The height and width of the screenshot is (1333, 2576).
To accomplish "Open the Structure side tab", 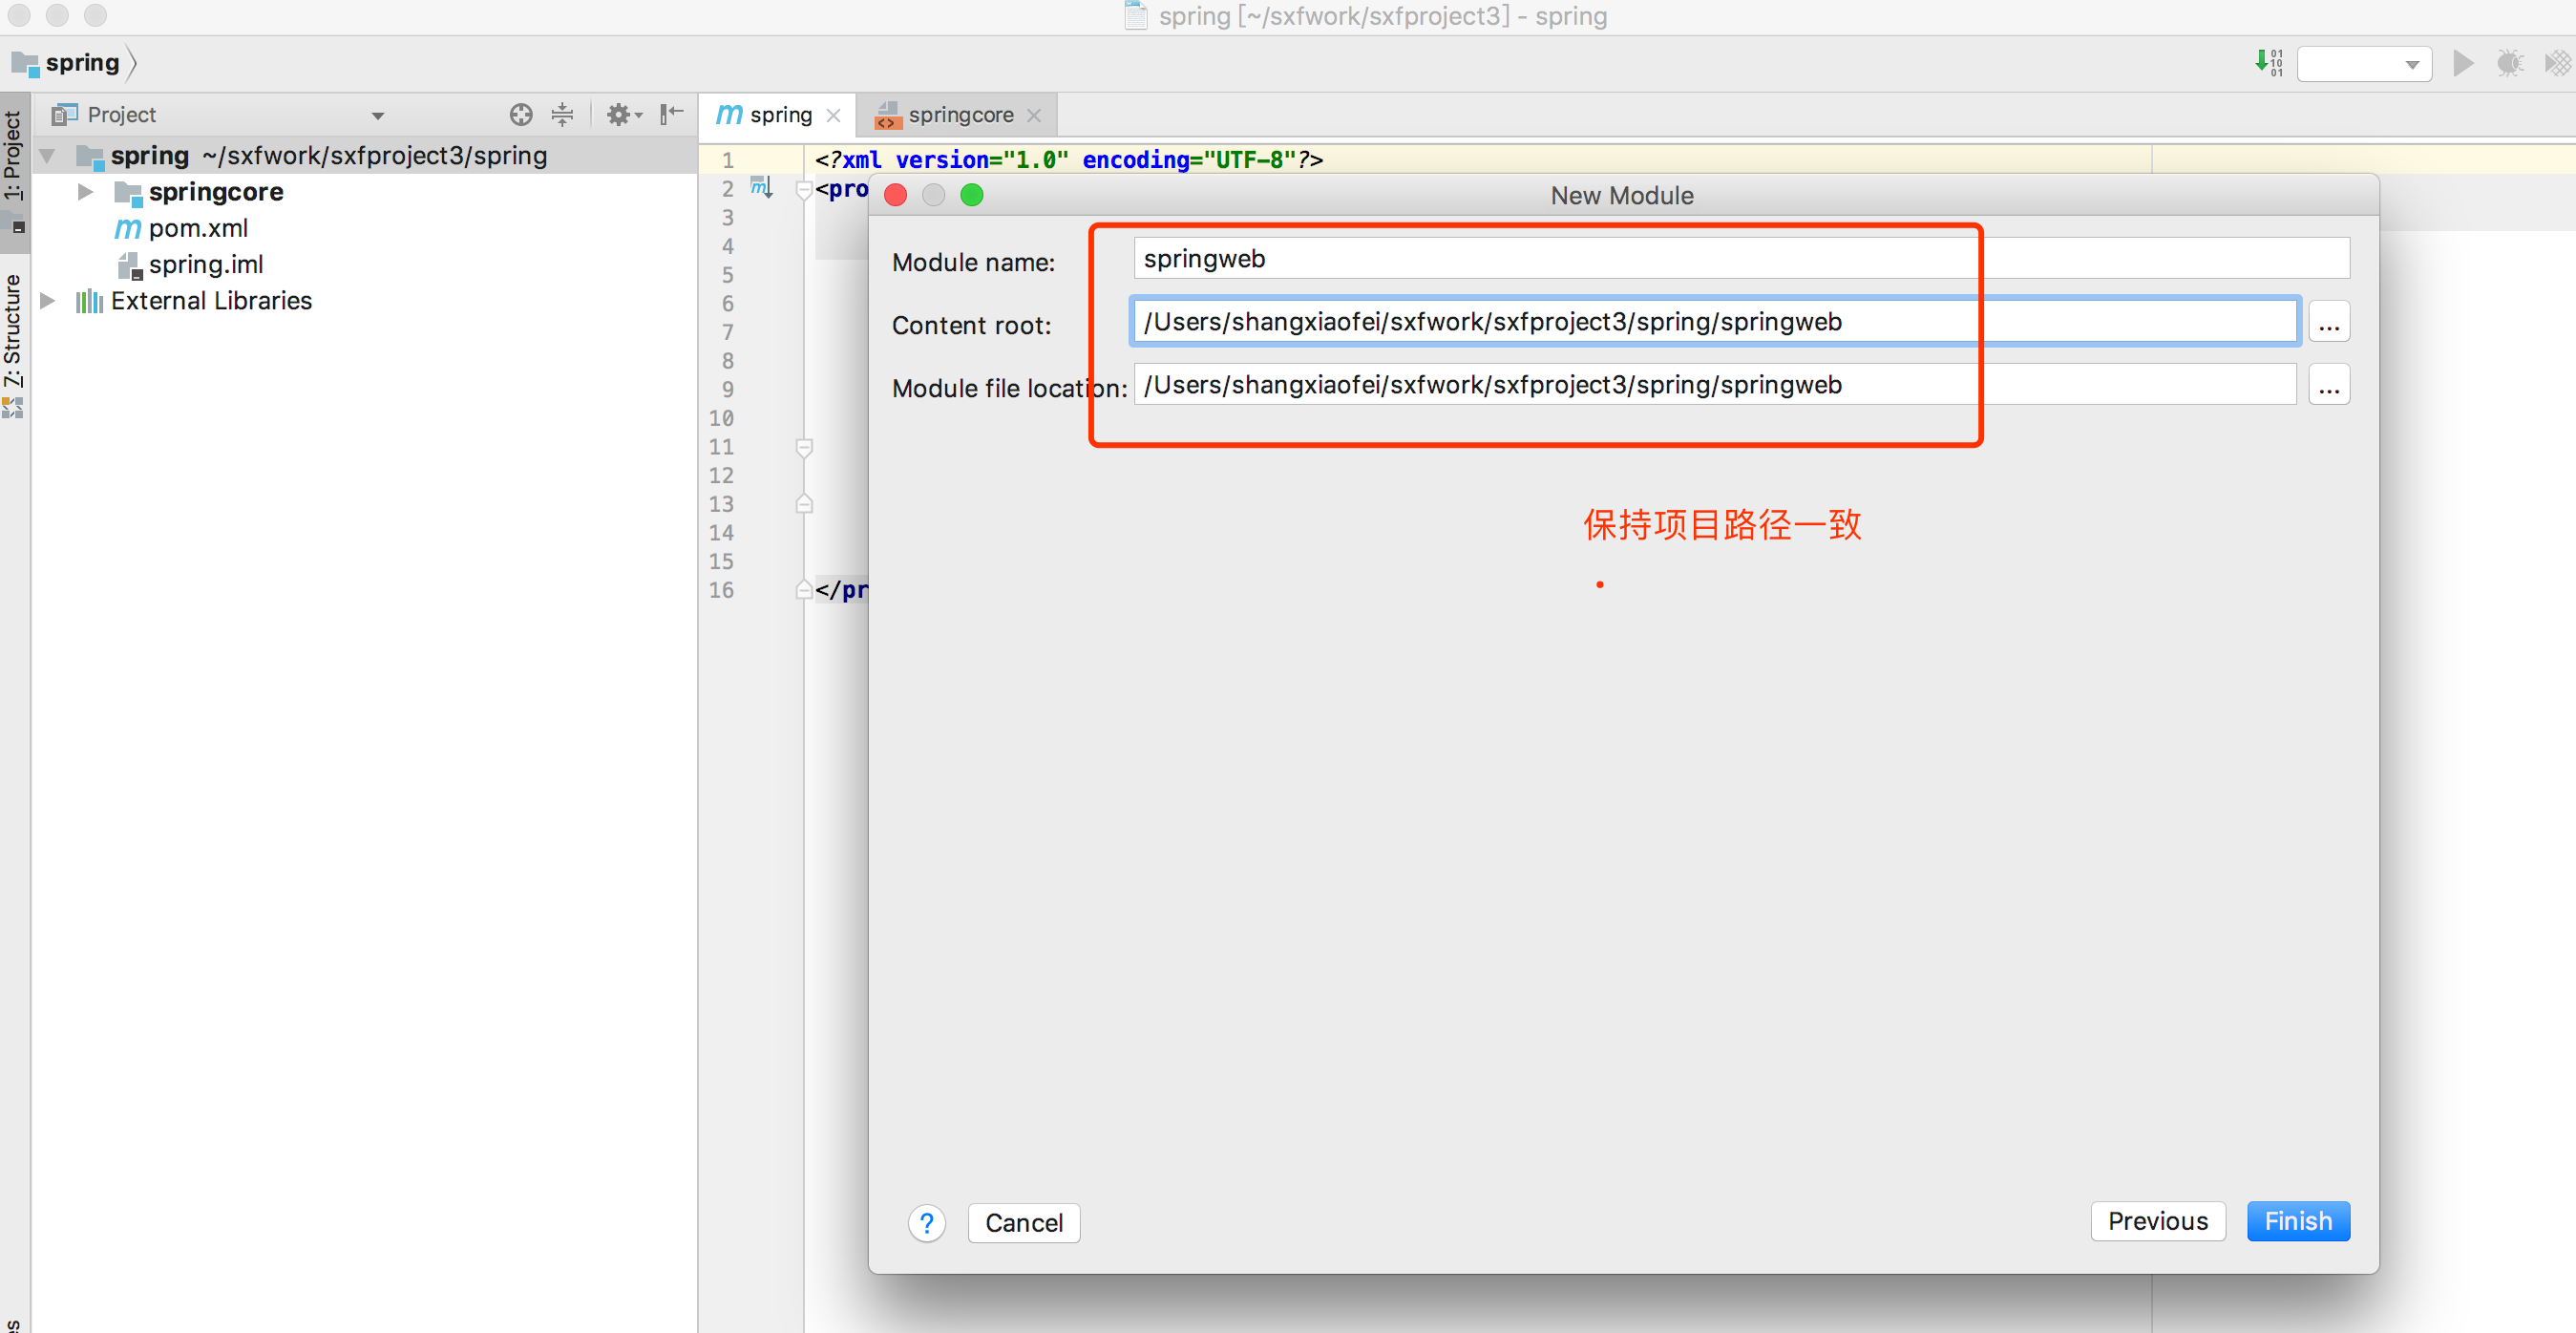I will coord(13,332).
